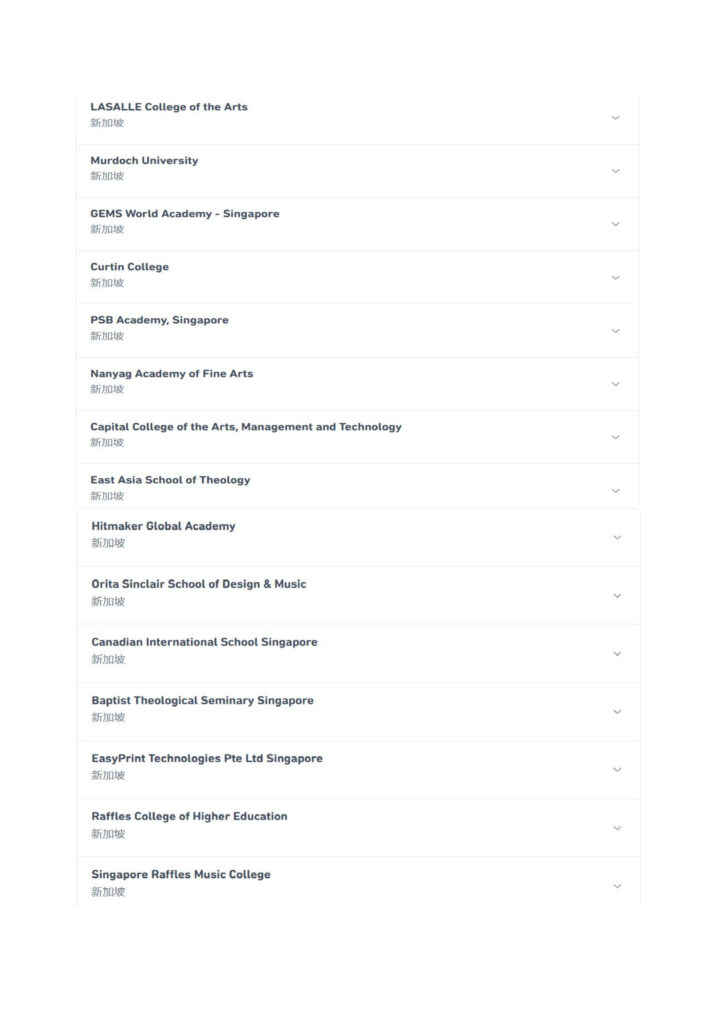The height and width of the screenshot is (1024, 724).
Task: Select the Murdoch University title text
Action: [144, 161]
